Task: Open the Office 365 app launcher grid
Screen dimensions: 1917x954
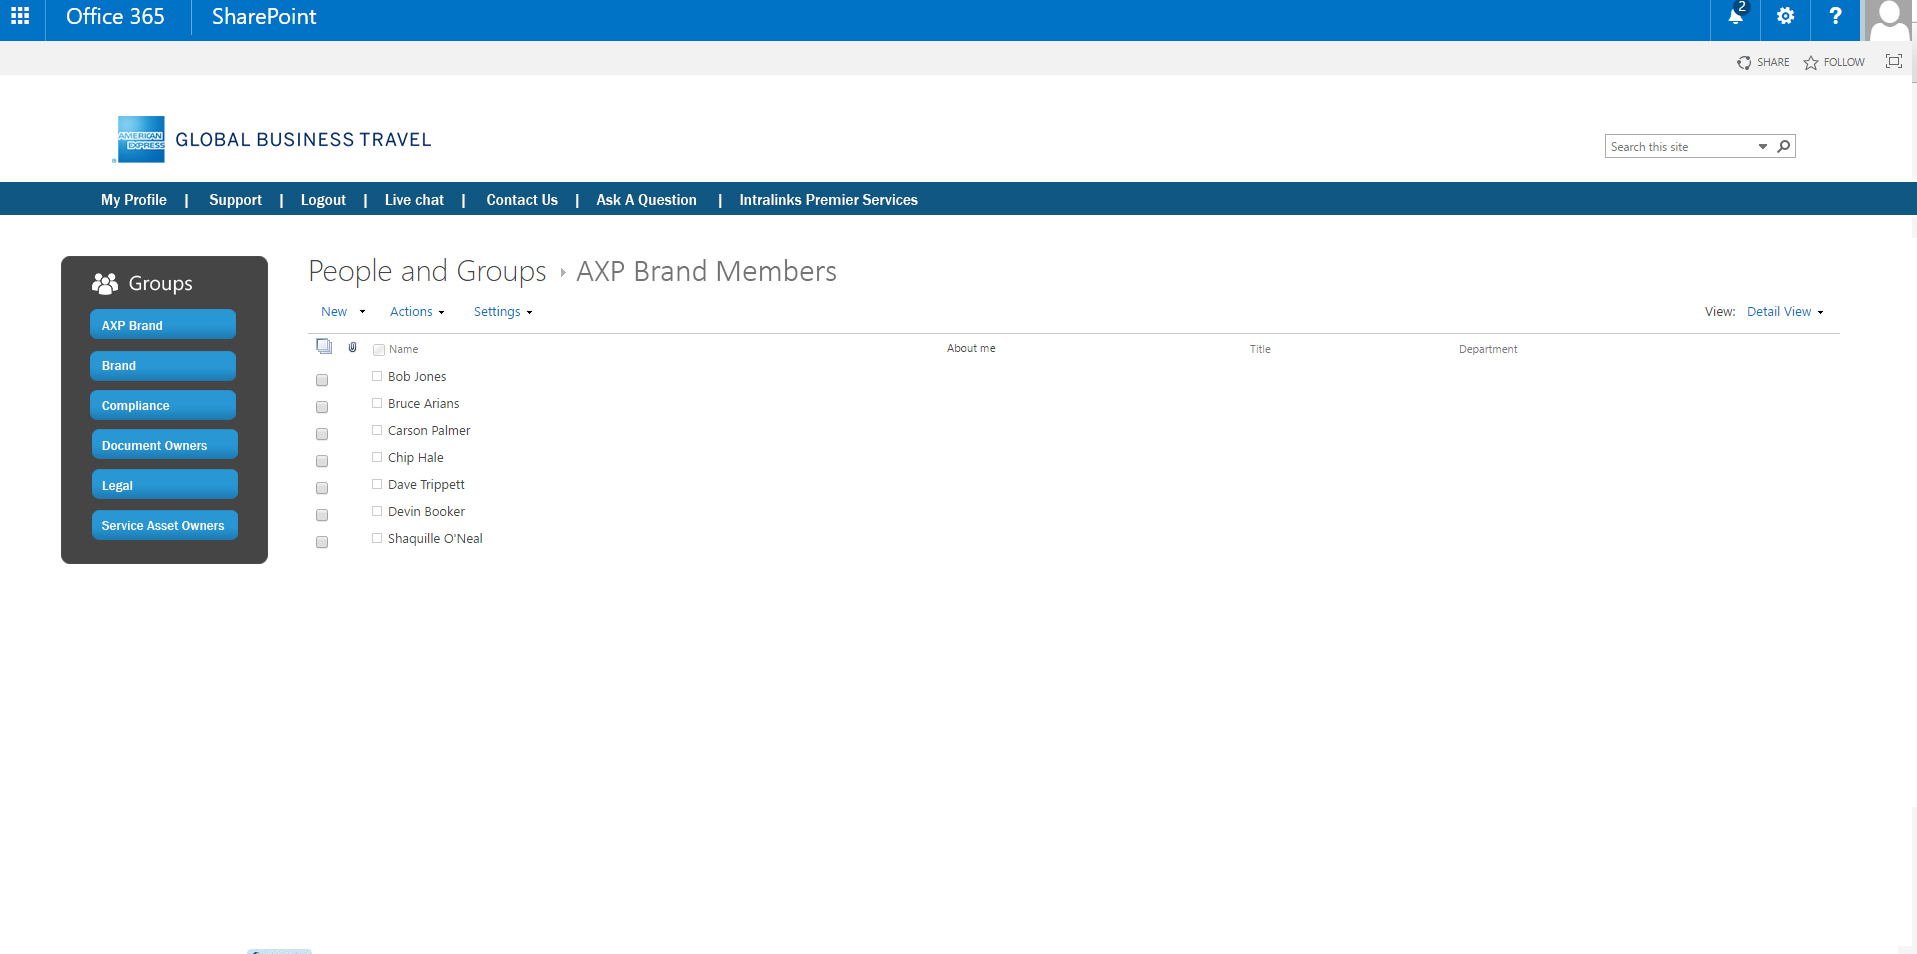Action: 20,16
